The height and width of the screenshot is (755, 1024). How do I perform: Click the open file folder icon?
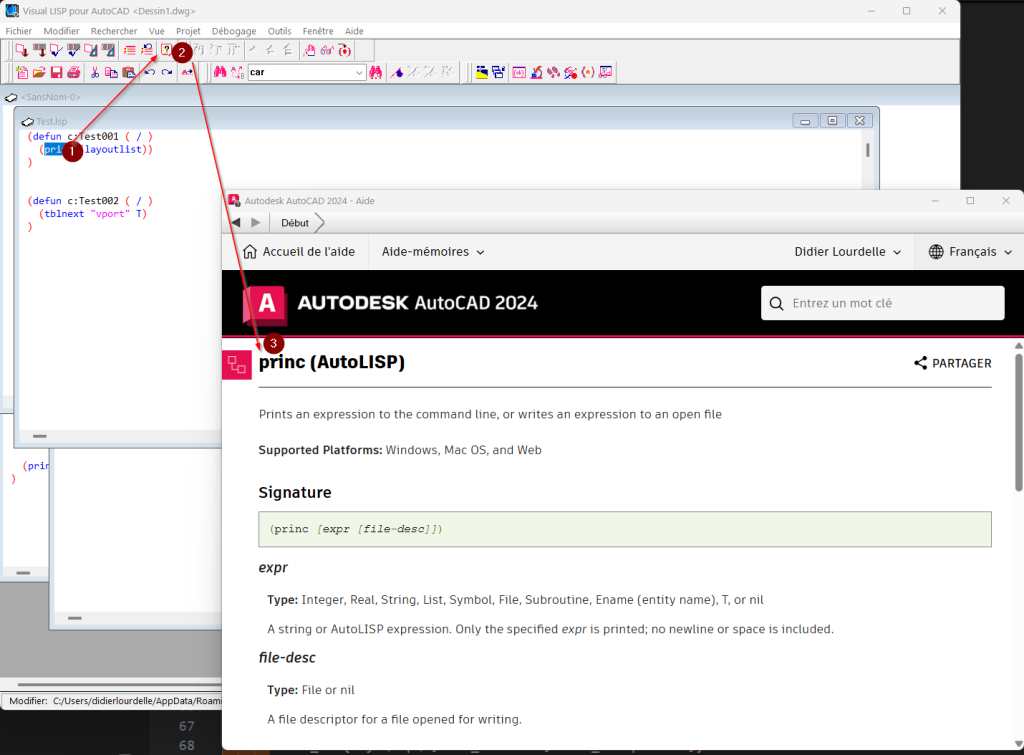coord(39,72)
